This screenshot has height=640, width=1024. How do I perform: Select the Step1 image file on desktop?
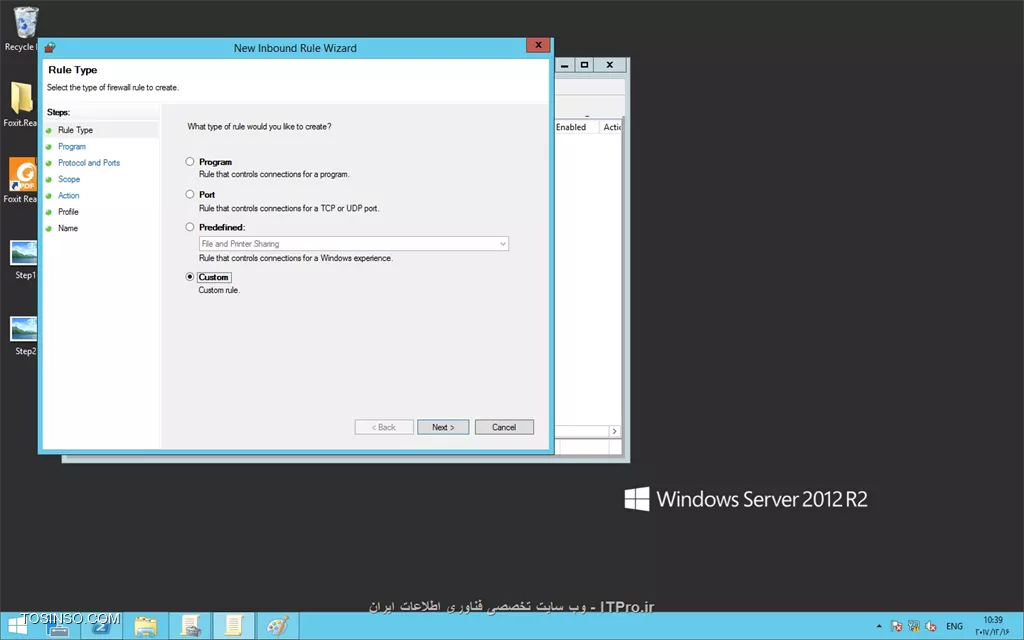(x=24, y=259)
